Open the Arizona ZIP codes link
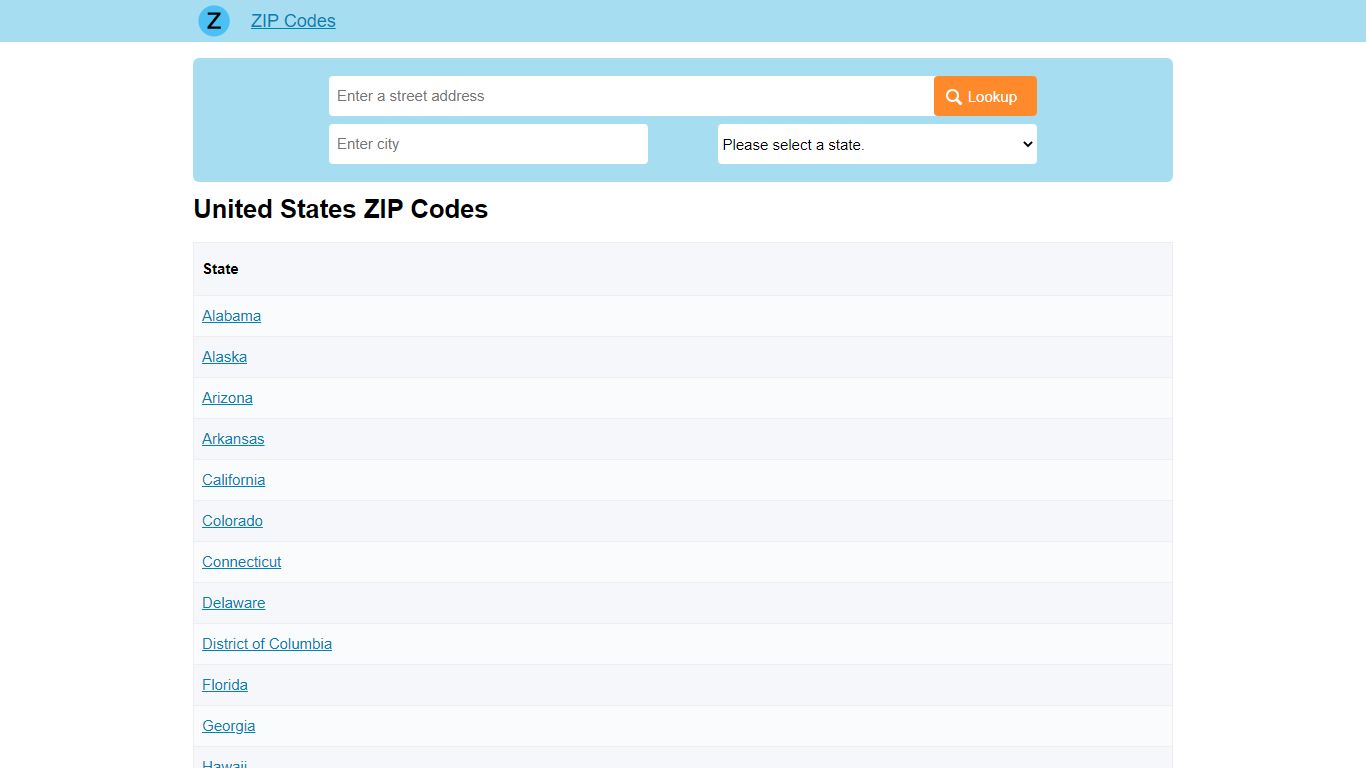Screen dimensions: 1366x768 point(227,398)
